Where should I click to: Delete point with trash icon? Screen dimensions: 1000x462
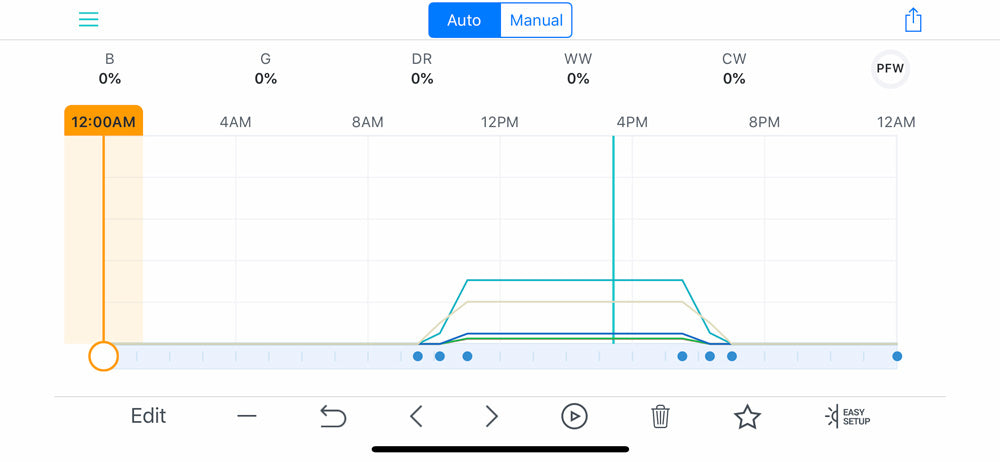[x=660, y=417]
